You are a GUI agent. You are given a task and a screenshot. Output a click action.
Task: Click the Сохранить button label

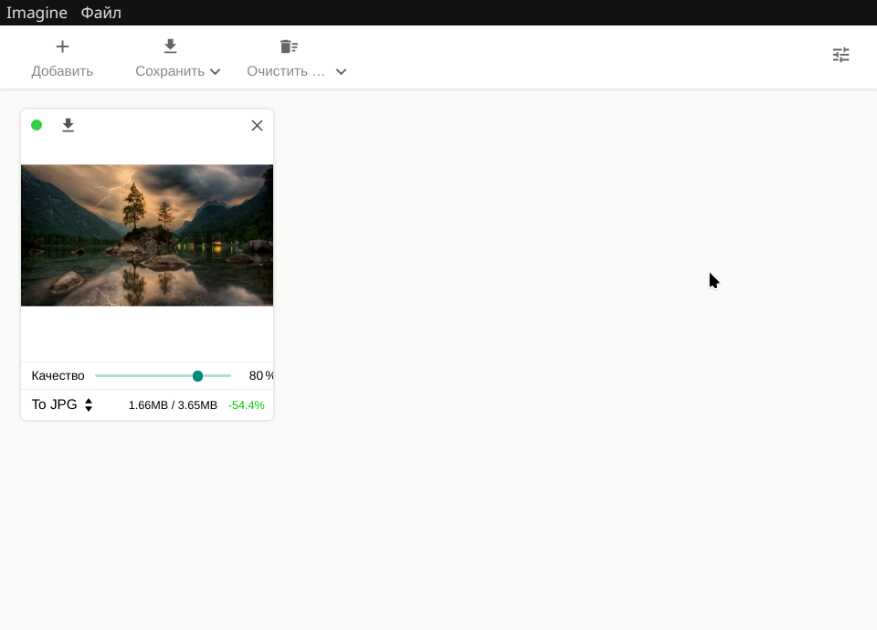pyautogui.click(x=170, y=72)
